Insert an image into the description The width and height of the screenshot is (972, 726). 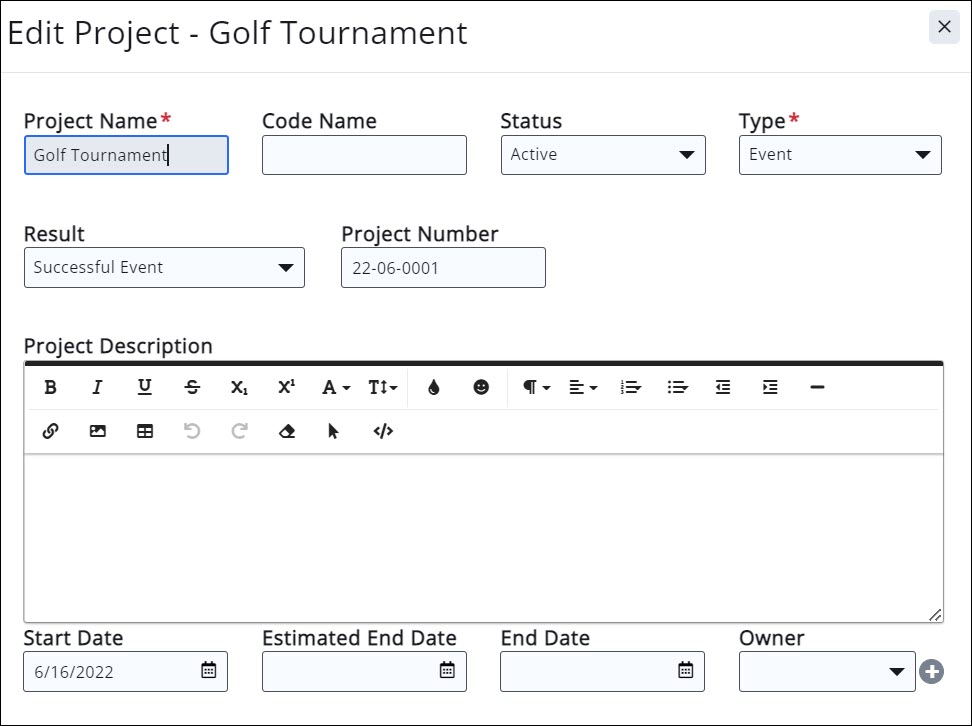[x=97, y=432]
